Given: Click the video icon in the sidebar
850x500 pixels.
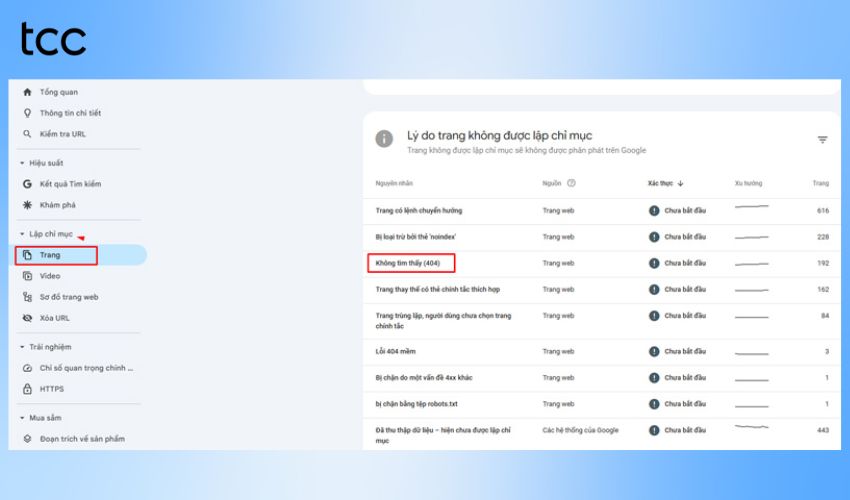Looking at the screenshot, I should tap(27, 276).
